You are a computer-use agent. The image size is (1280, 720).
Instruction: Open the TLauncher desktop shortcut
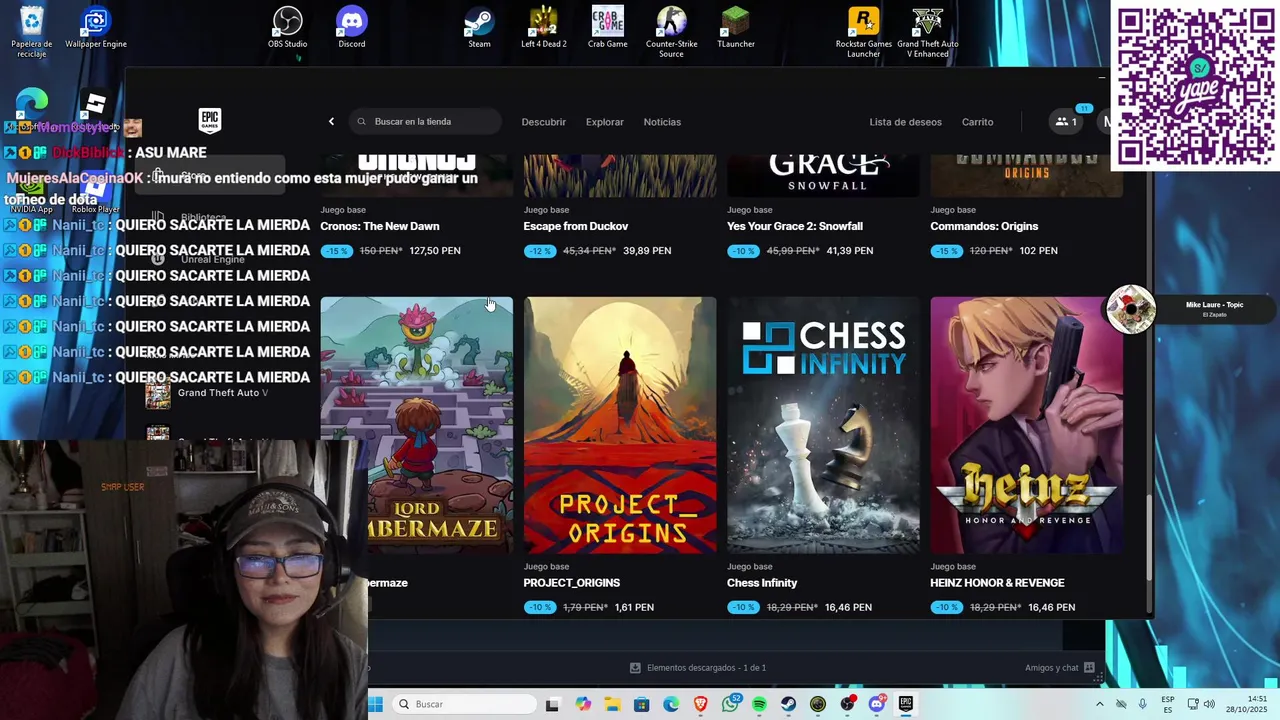click(x=736, y=28)
